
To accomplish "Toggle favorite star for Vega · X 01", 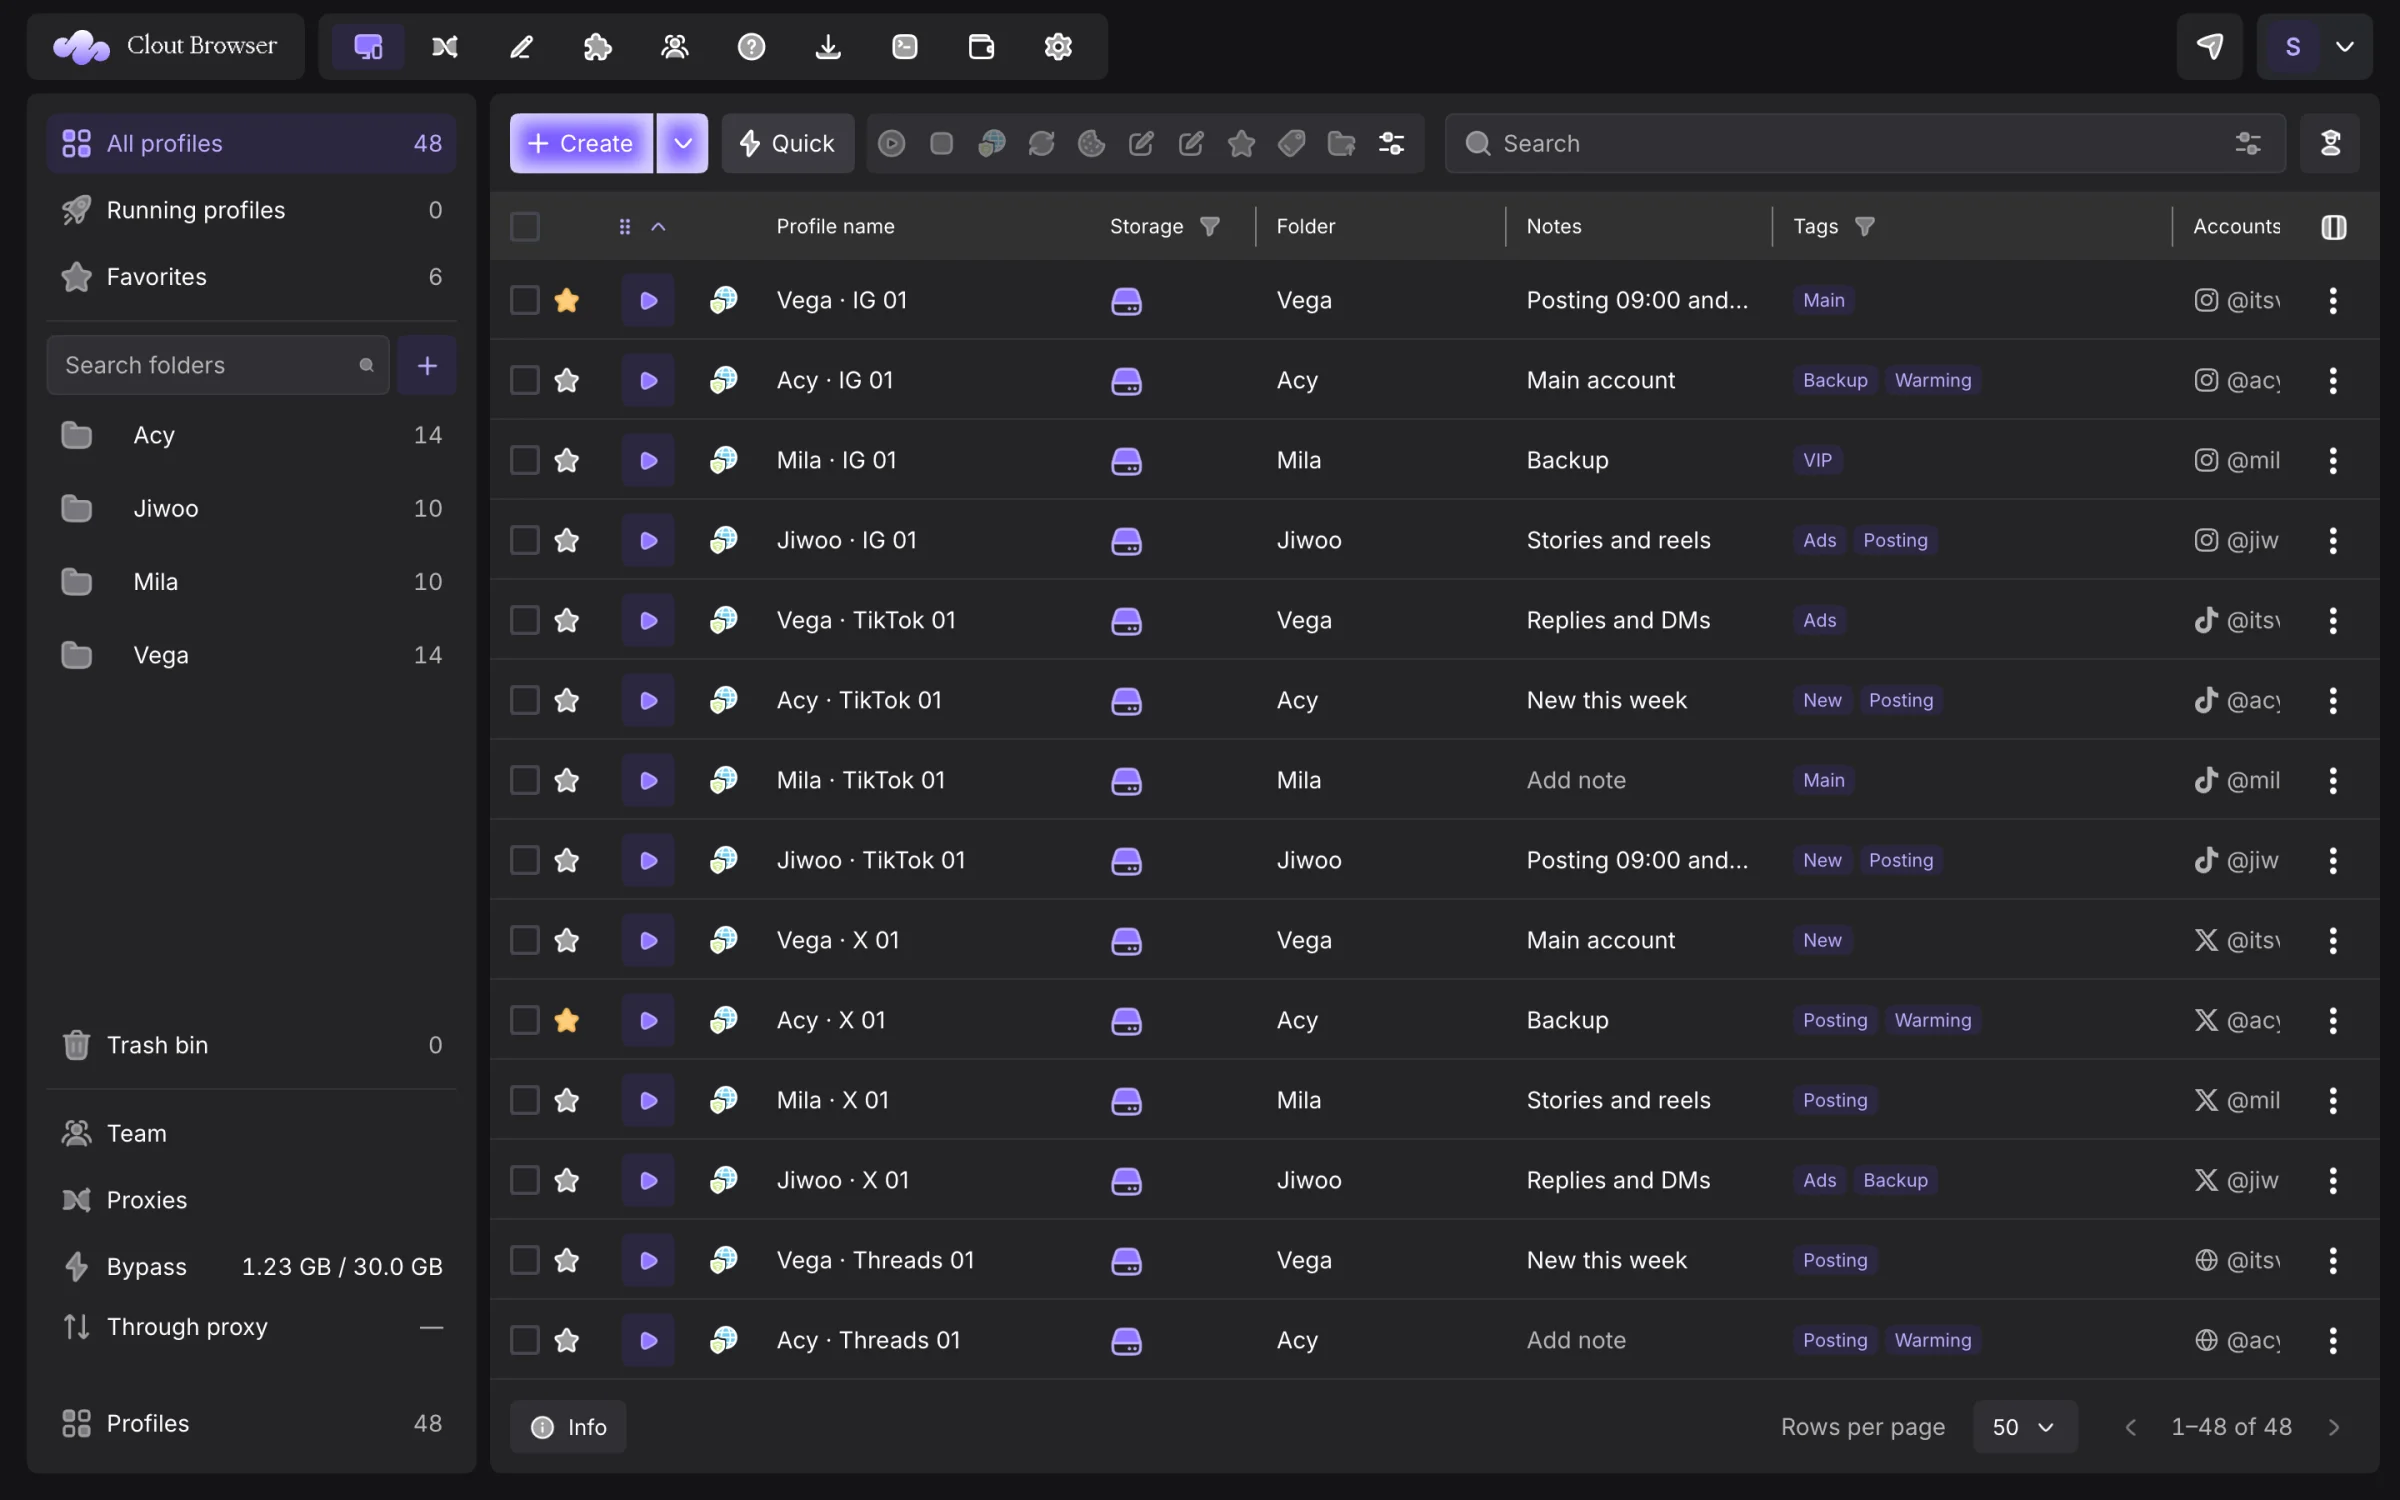I will (567, 940).
